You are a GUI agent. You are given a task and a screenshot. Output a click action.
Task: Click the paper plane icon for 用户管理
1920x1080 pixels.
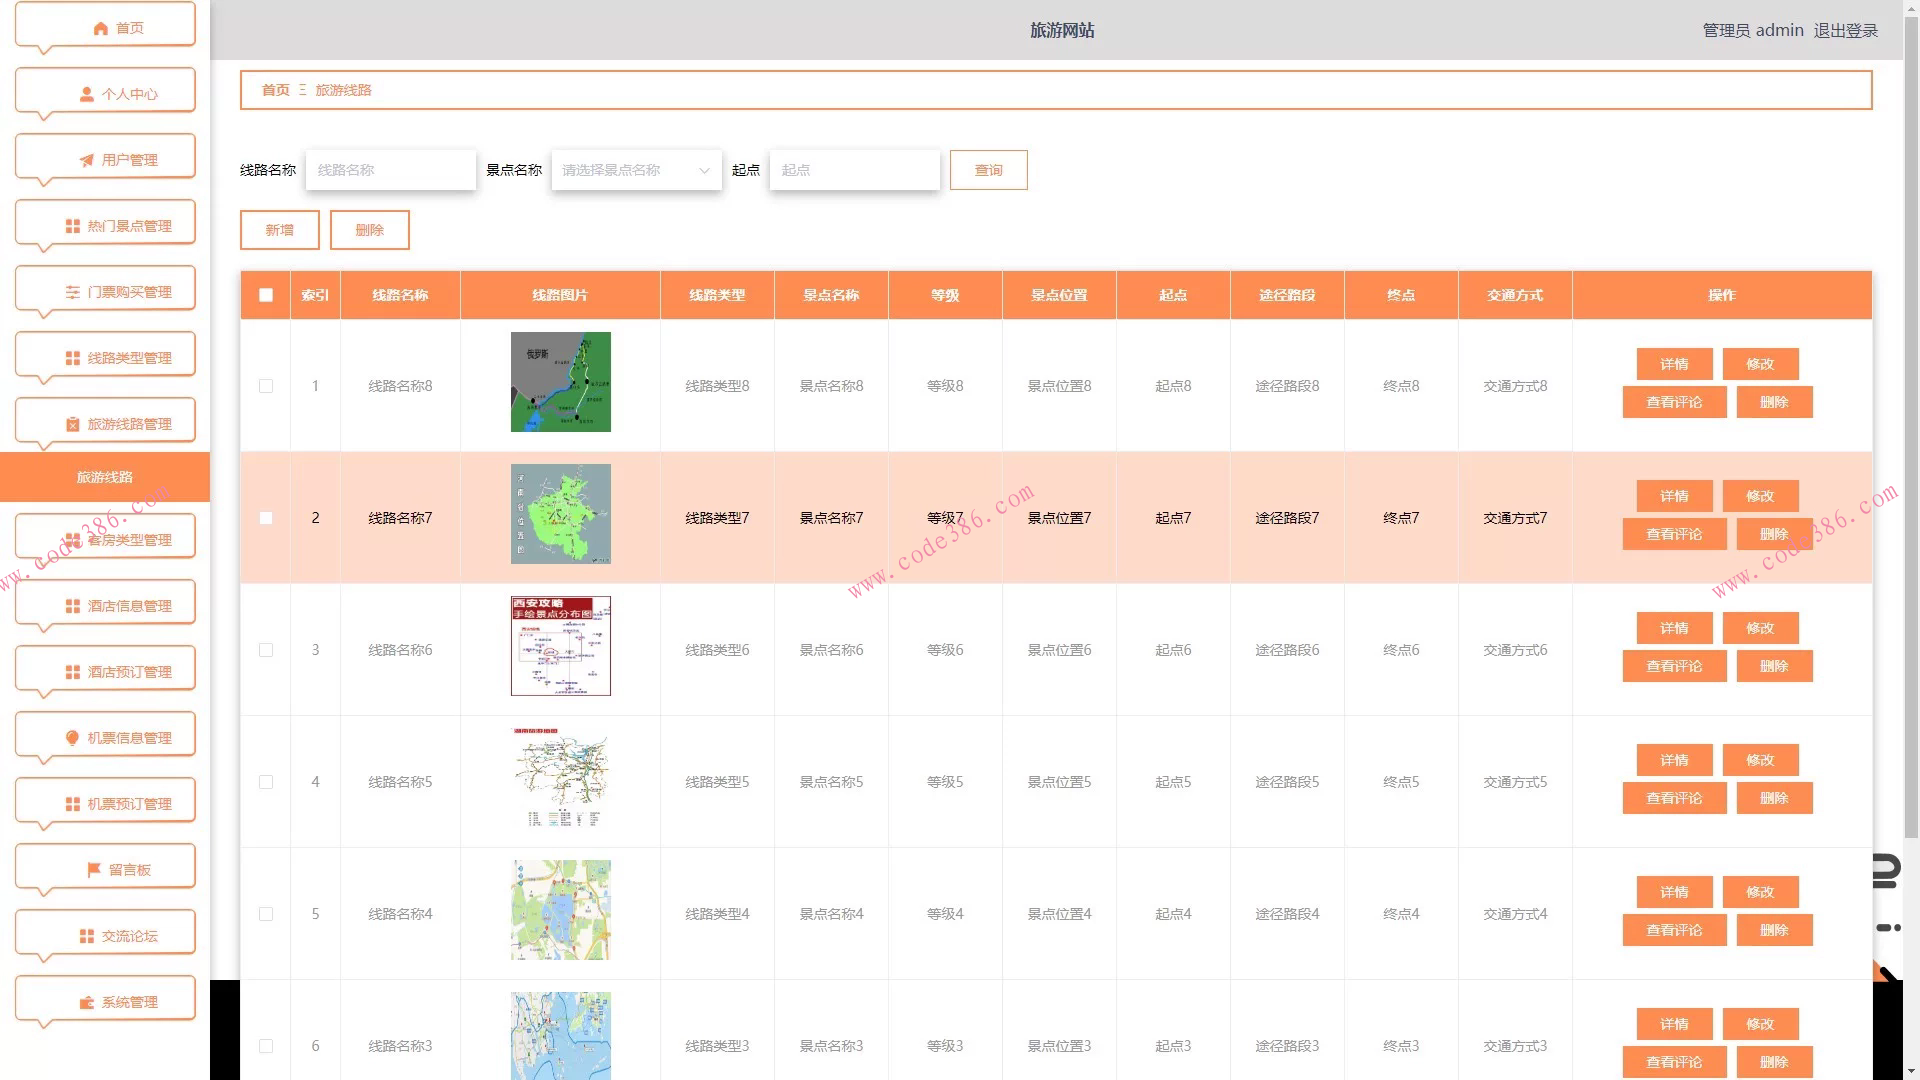click(x=86, y=160)
